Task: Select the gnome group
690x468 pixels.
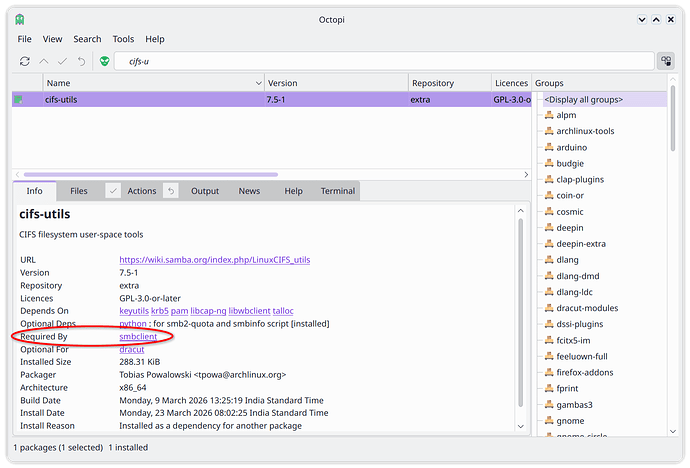Action: point(570,421)
